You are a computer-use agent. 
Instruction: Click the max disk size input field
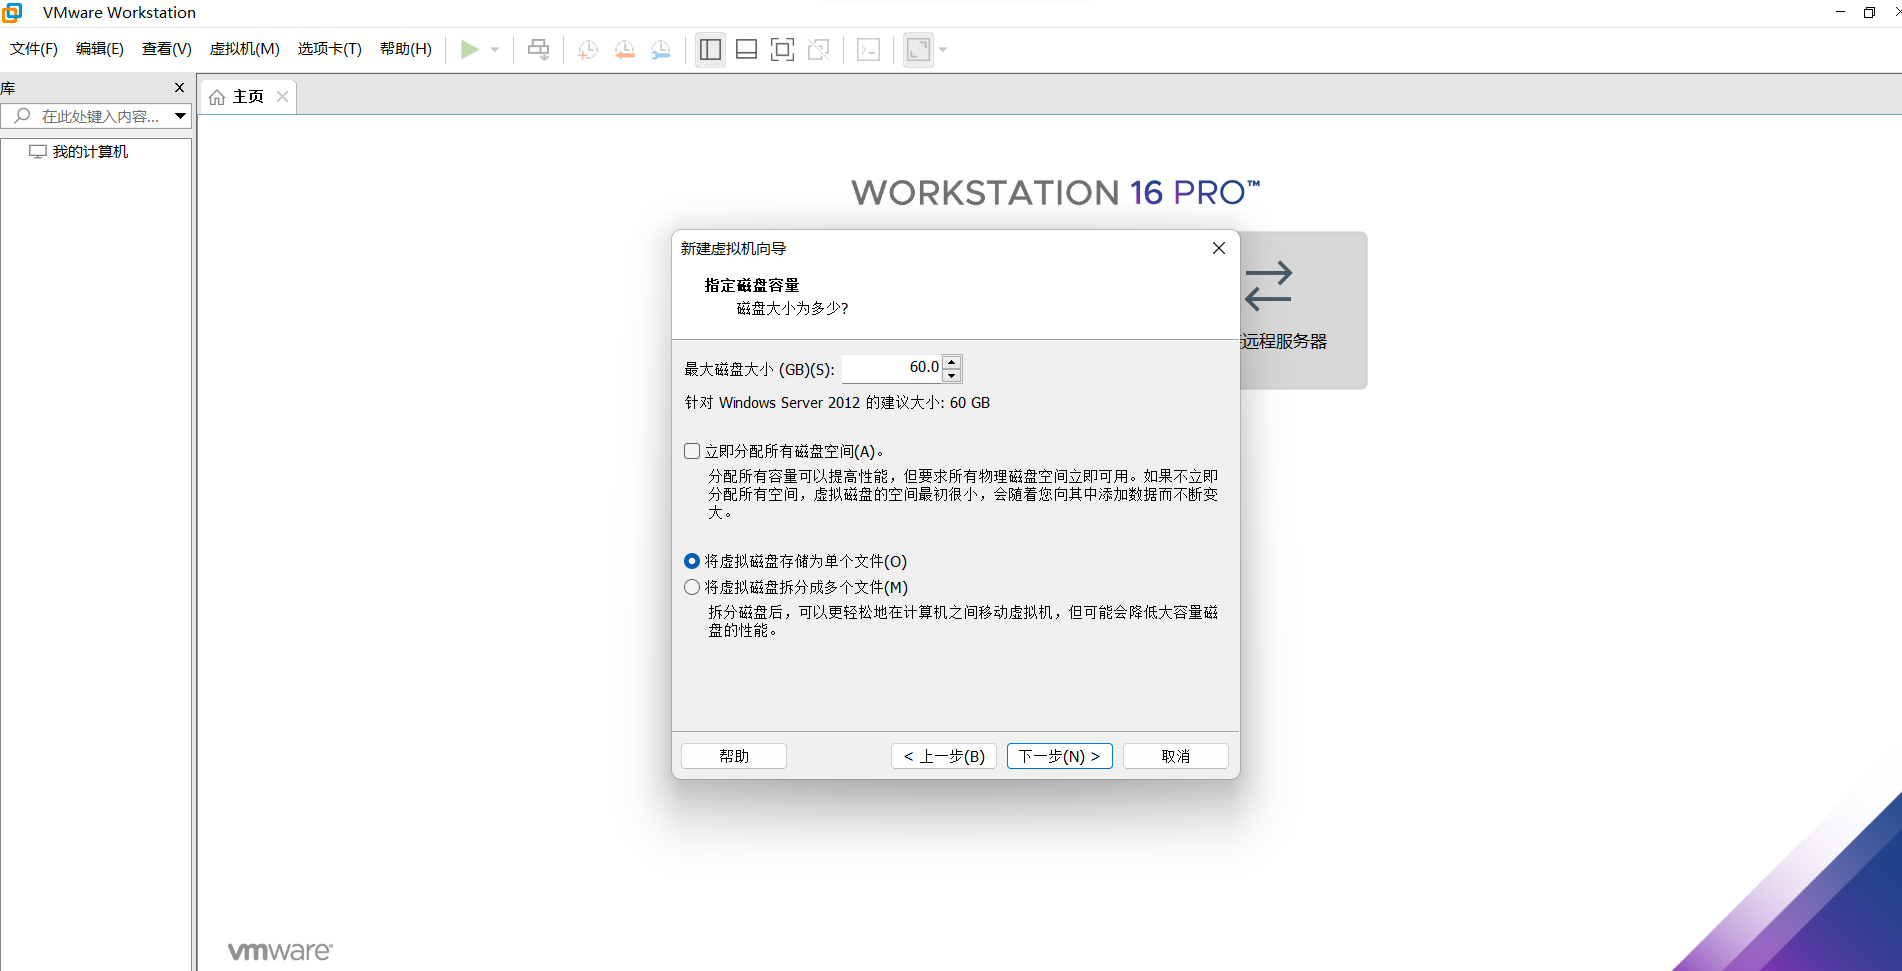(892, 368)
